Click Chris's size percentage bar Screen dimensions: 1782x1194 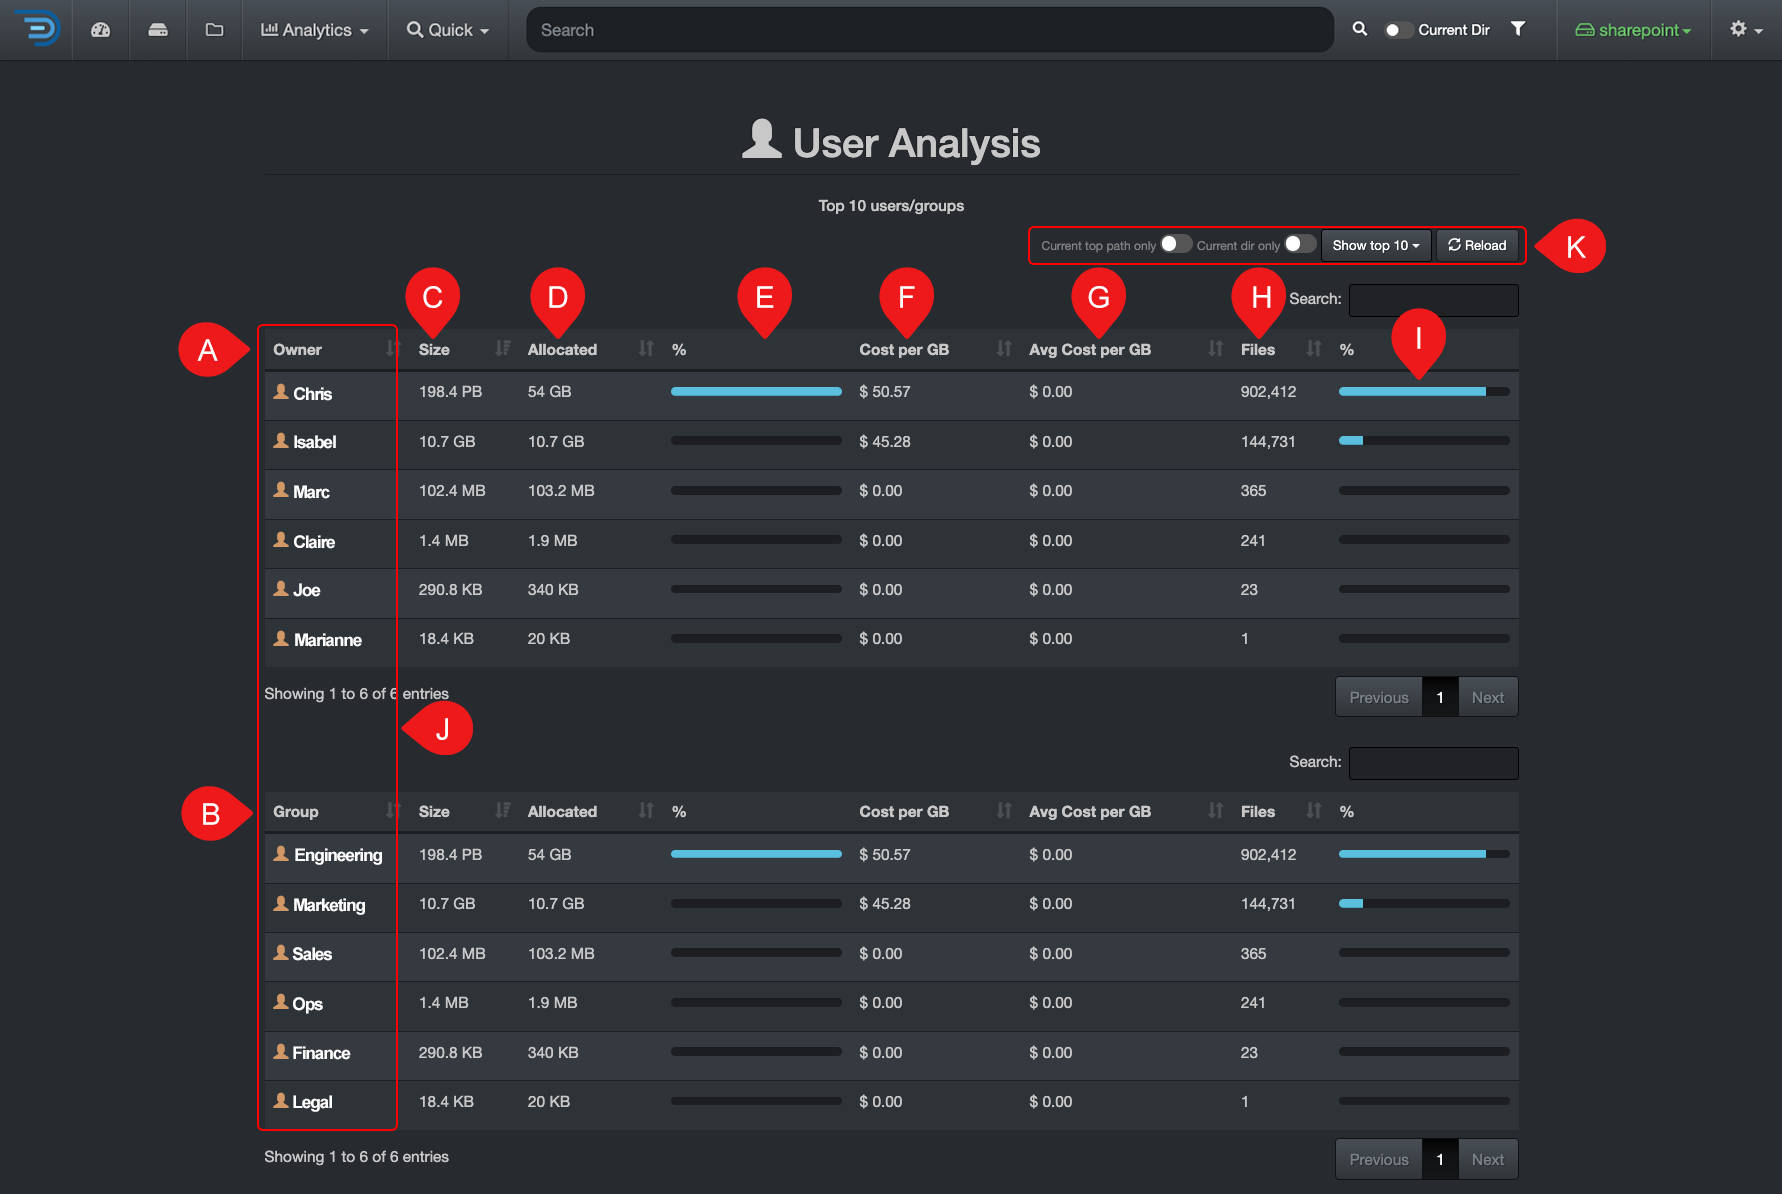[756, 392]
